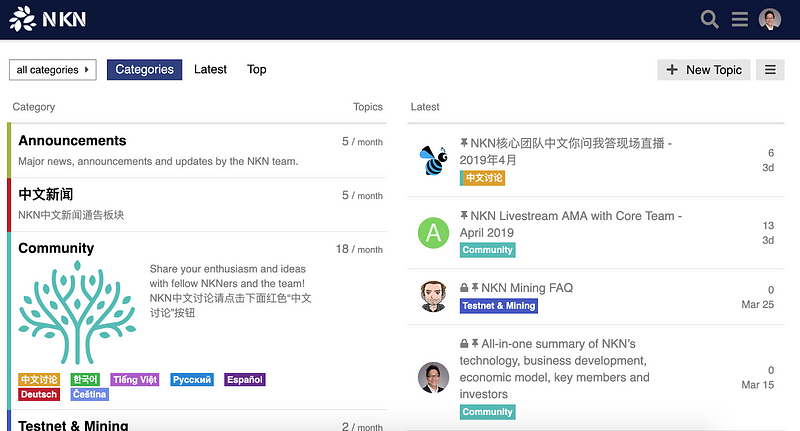Click the Community tag under All-in-one summary
The image size is (800, 431).
(488, 412)
